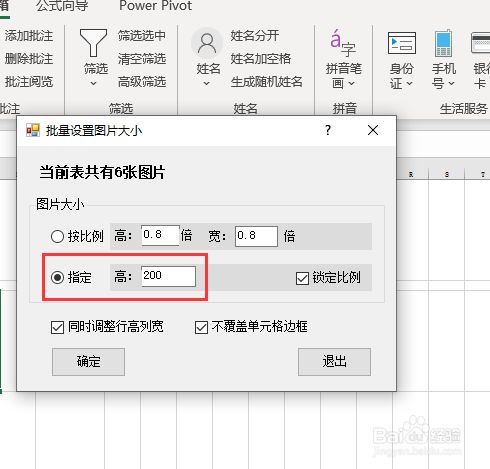This screenshot has width=490, height=469.
Task: Expand the 身份证 dropdown arrow
Action: click(410, 83)
